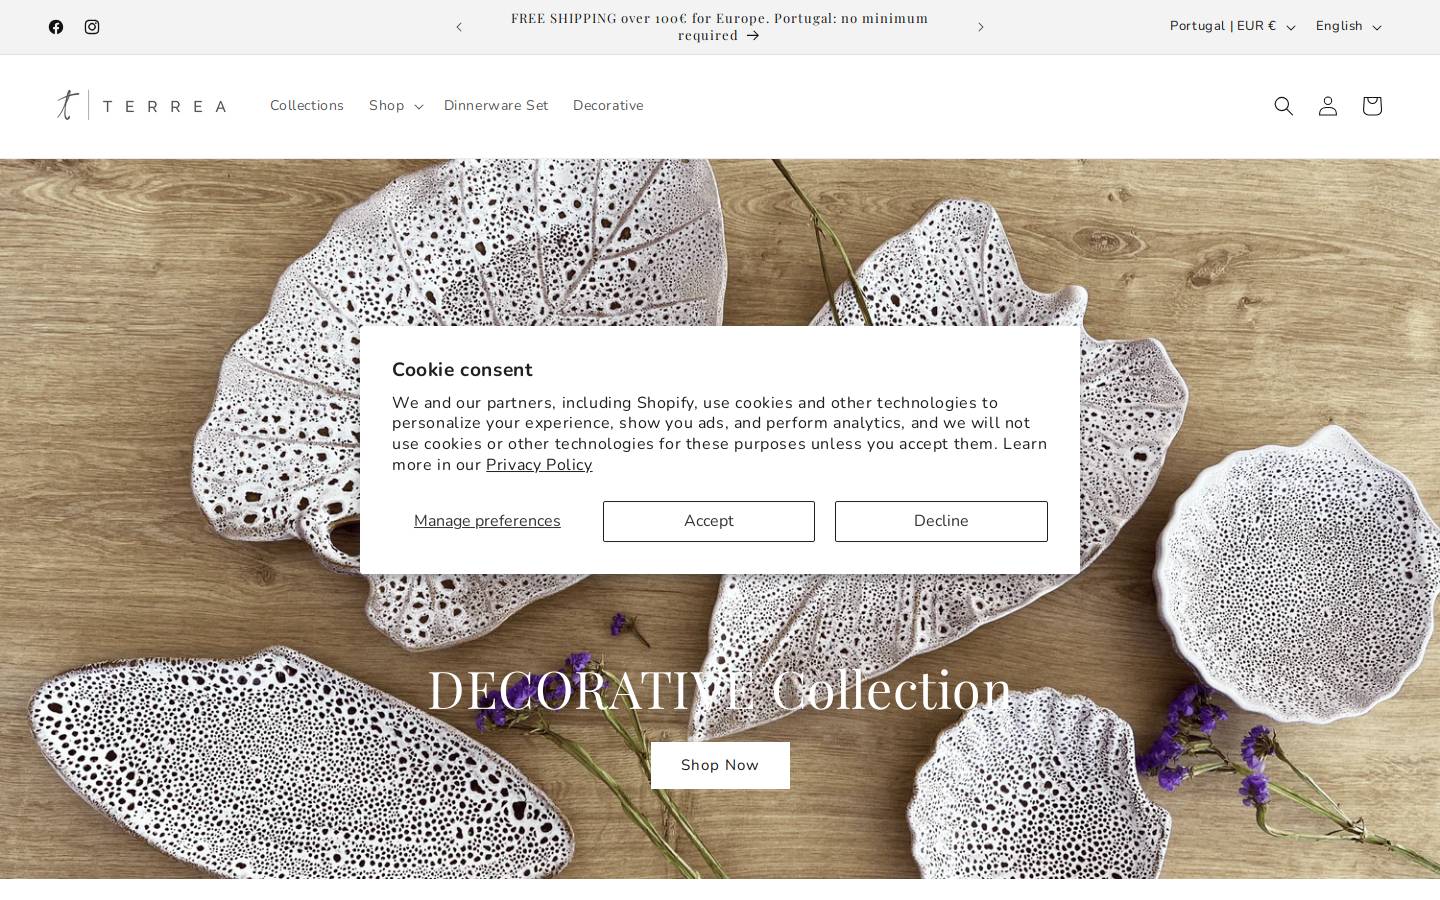
Task: Click the Shop Now button
Action: (x=720, y=765)
